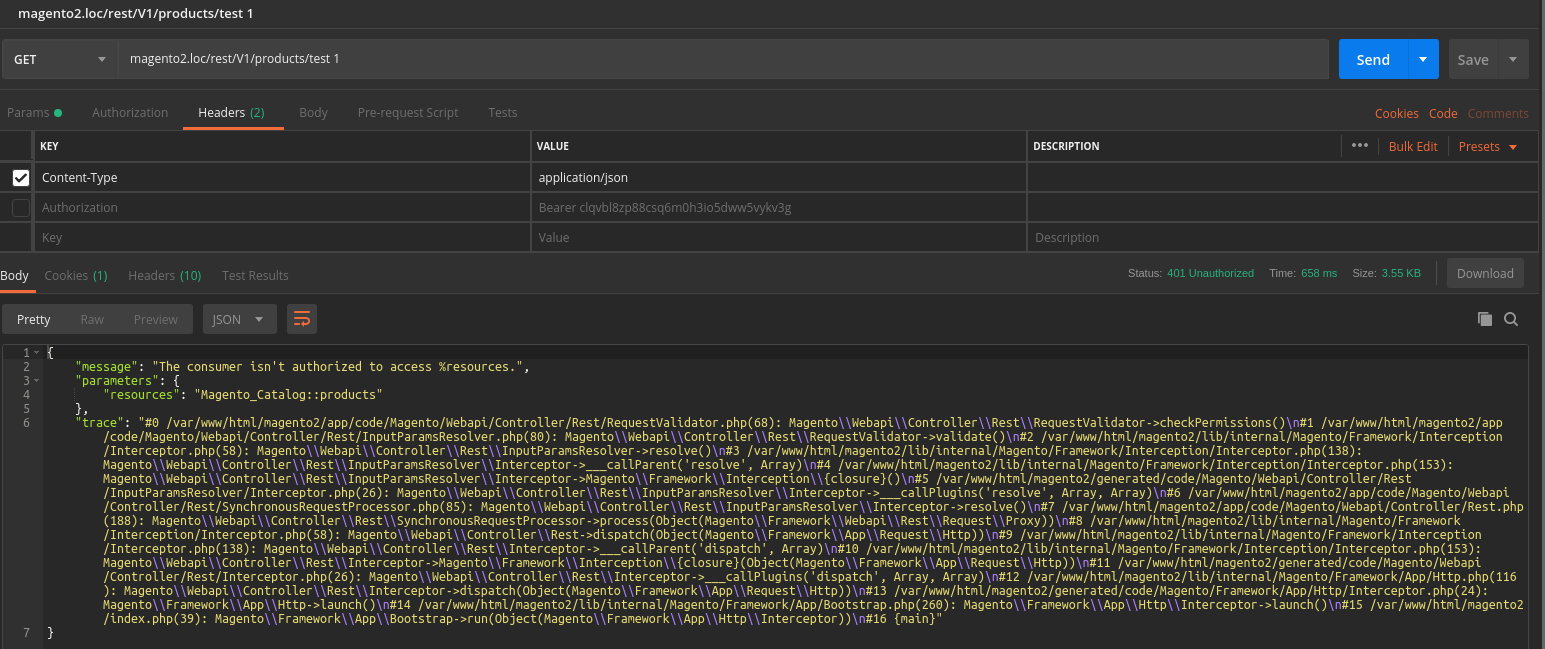Click the 3.55 KB size value
This screenshot has width=1545, height=649.
(1401, 273)
